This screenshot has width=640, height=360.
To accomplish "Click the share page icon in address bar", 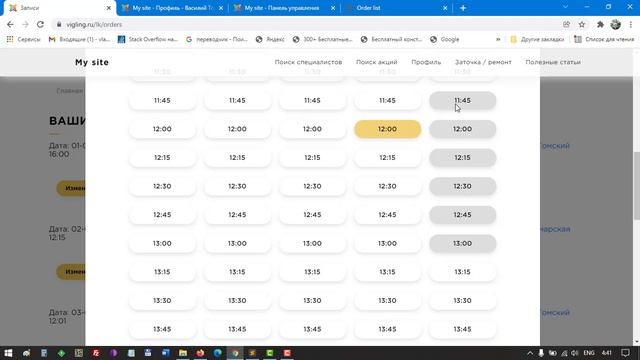I will [567, 24].
